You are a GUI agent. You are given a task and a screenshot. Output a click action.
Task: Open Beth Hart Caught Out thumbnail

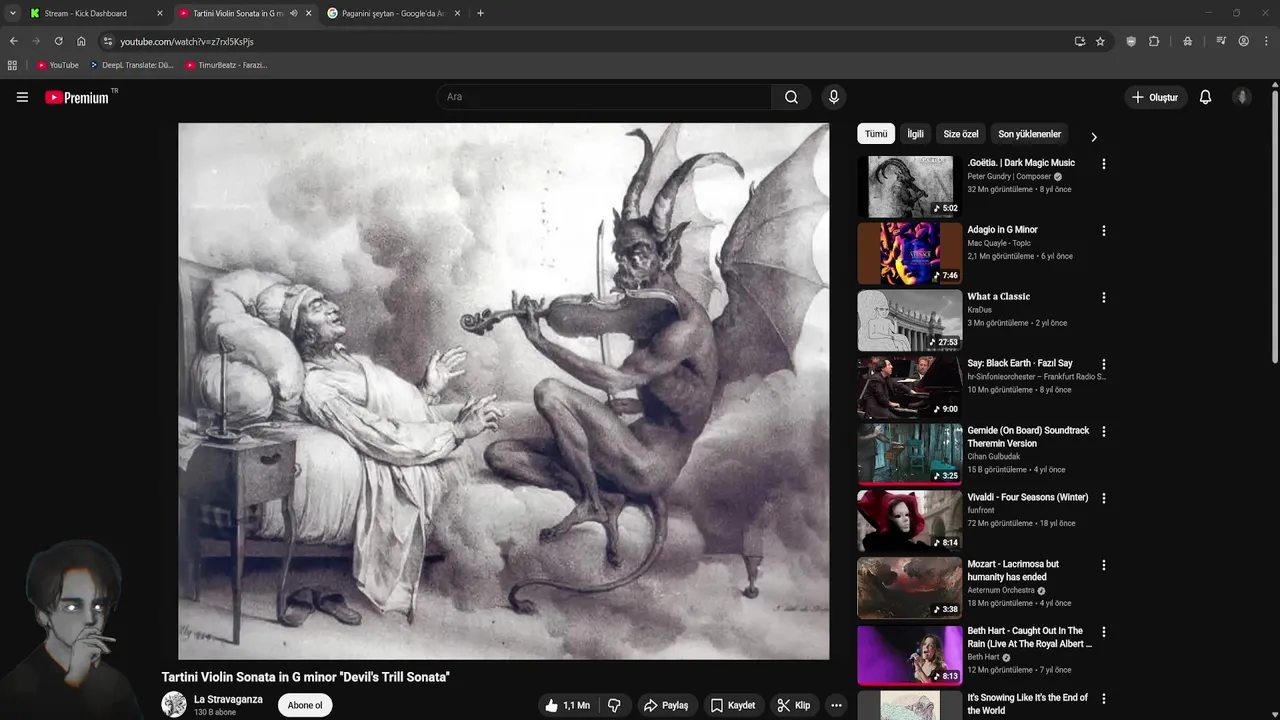click(x=910, y=654)
